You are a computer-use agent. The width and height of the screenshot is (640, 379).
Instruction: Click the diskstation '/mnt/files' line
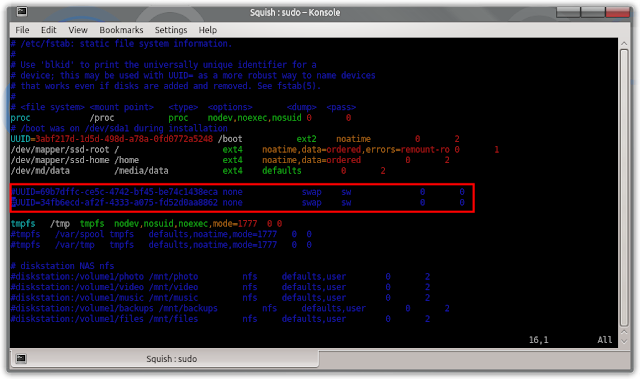[x=220, y=319]
